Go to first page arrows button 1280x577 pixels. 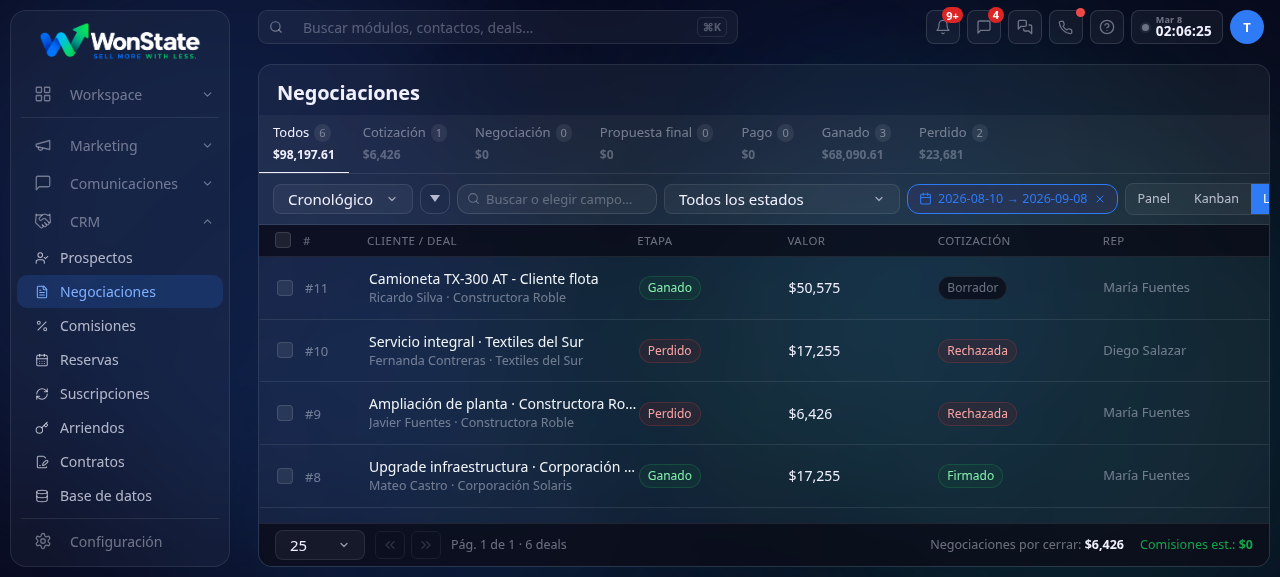390,545
